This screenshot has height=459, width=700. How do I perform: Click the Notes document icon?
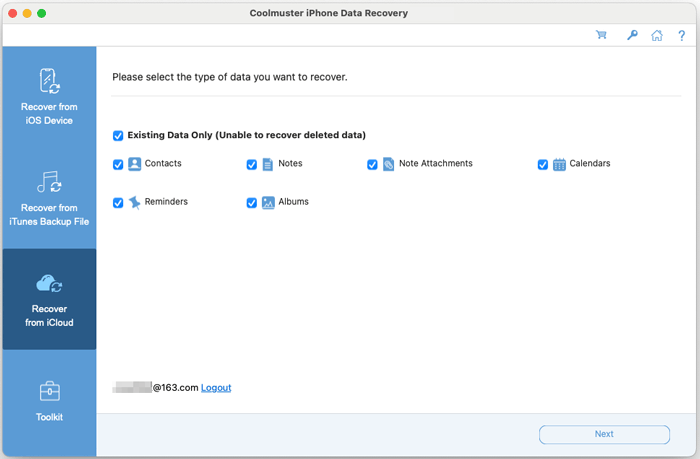click(267, 164)
